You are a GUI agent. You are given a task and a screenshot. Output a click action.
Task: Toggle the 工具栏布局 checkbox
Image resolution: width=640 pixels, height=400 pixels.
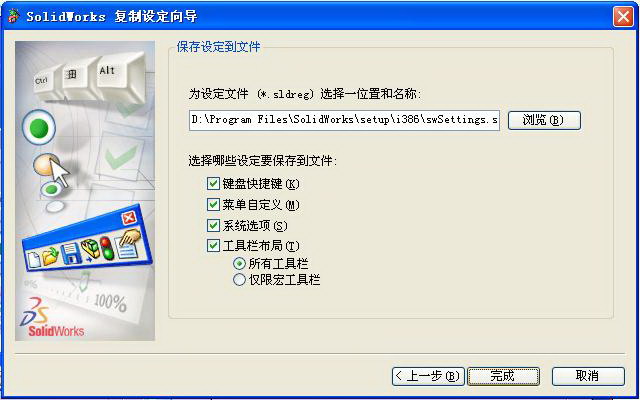pyautogui.click(x=213, y=246)
